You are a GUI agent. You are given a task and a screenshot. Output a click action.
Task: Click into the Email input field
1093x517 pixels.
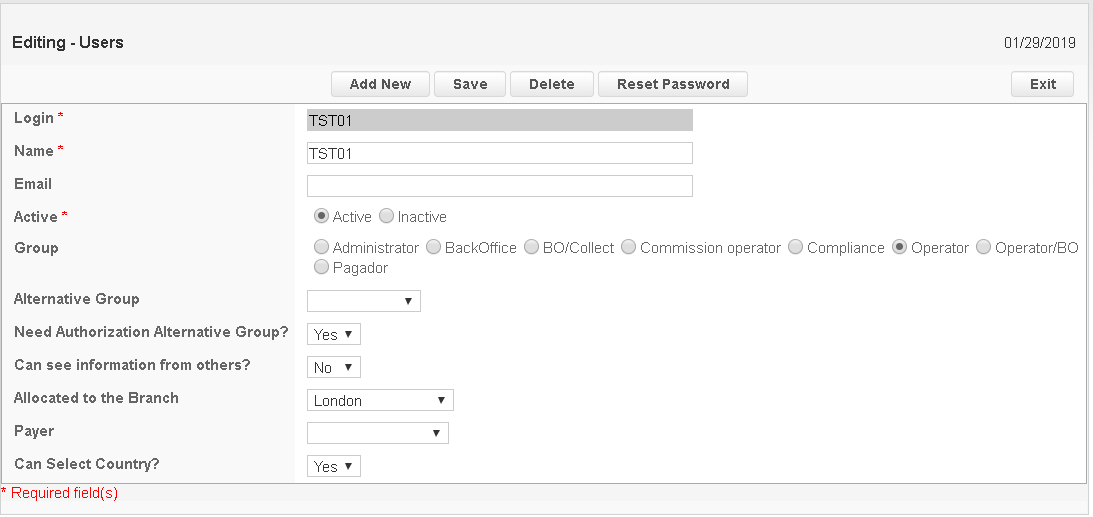pos(499,186)
